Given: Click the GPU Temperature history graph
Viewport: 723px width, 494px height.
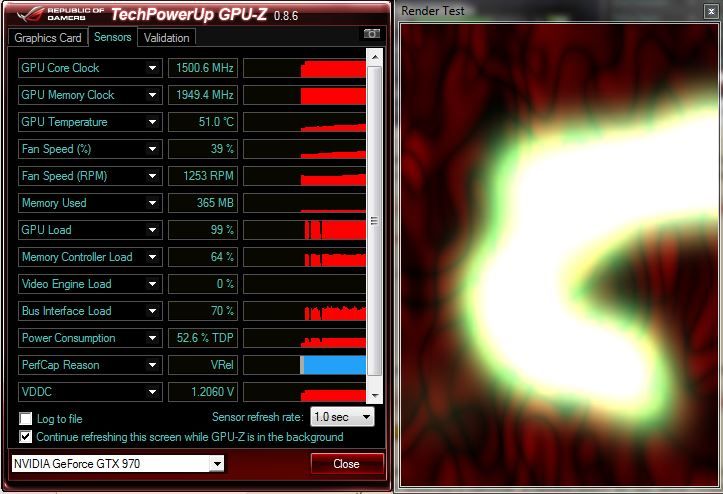Looking at the screenshot, I should coord(304,122).
